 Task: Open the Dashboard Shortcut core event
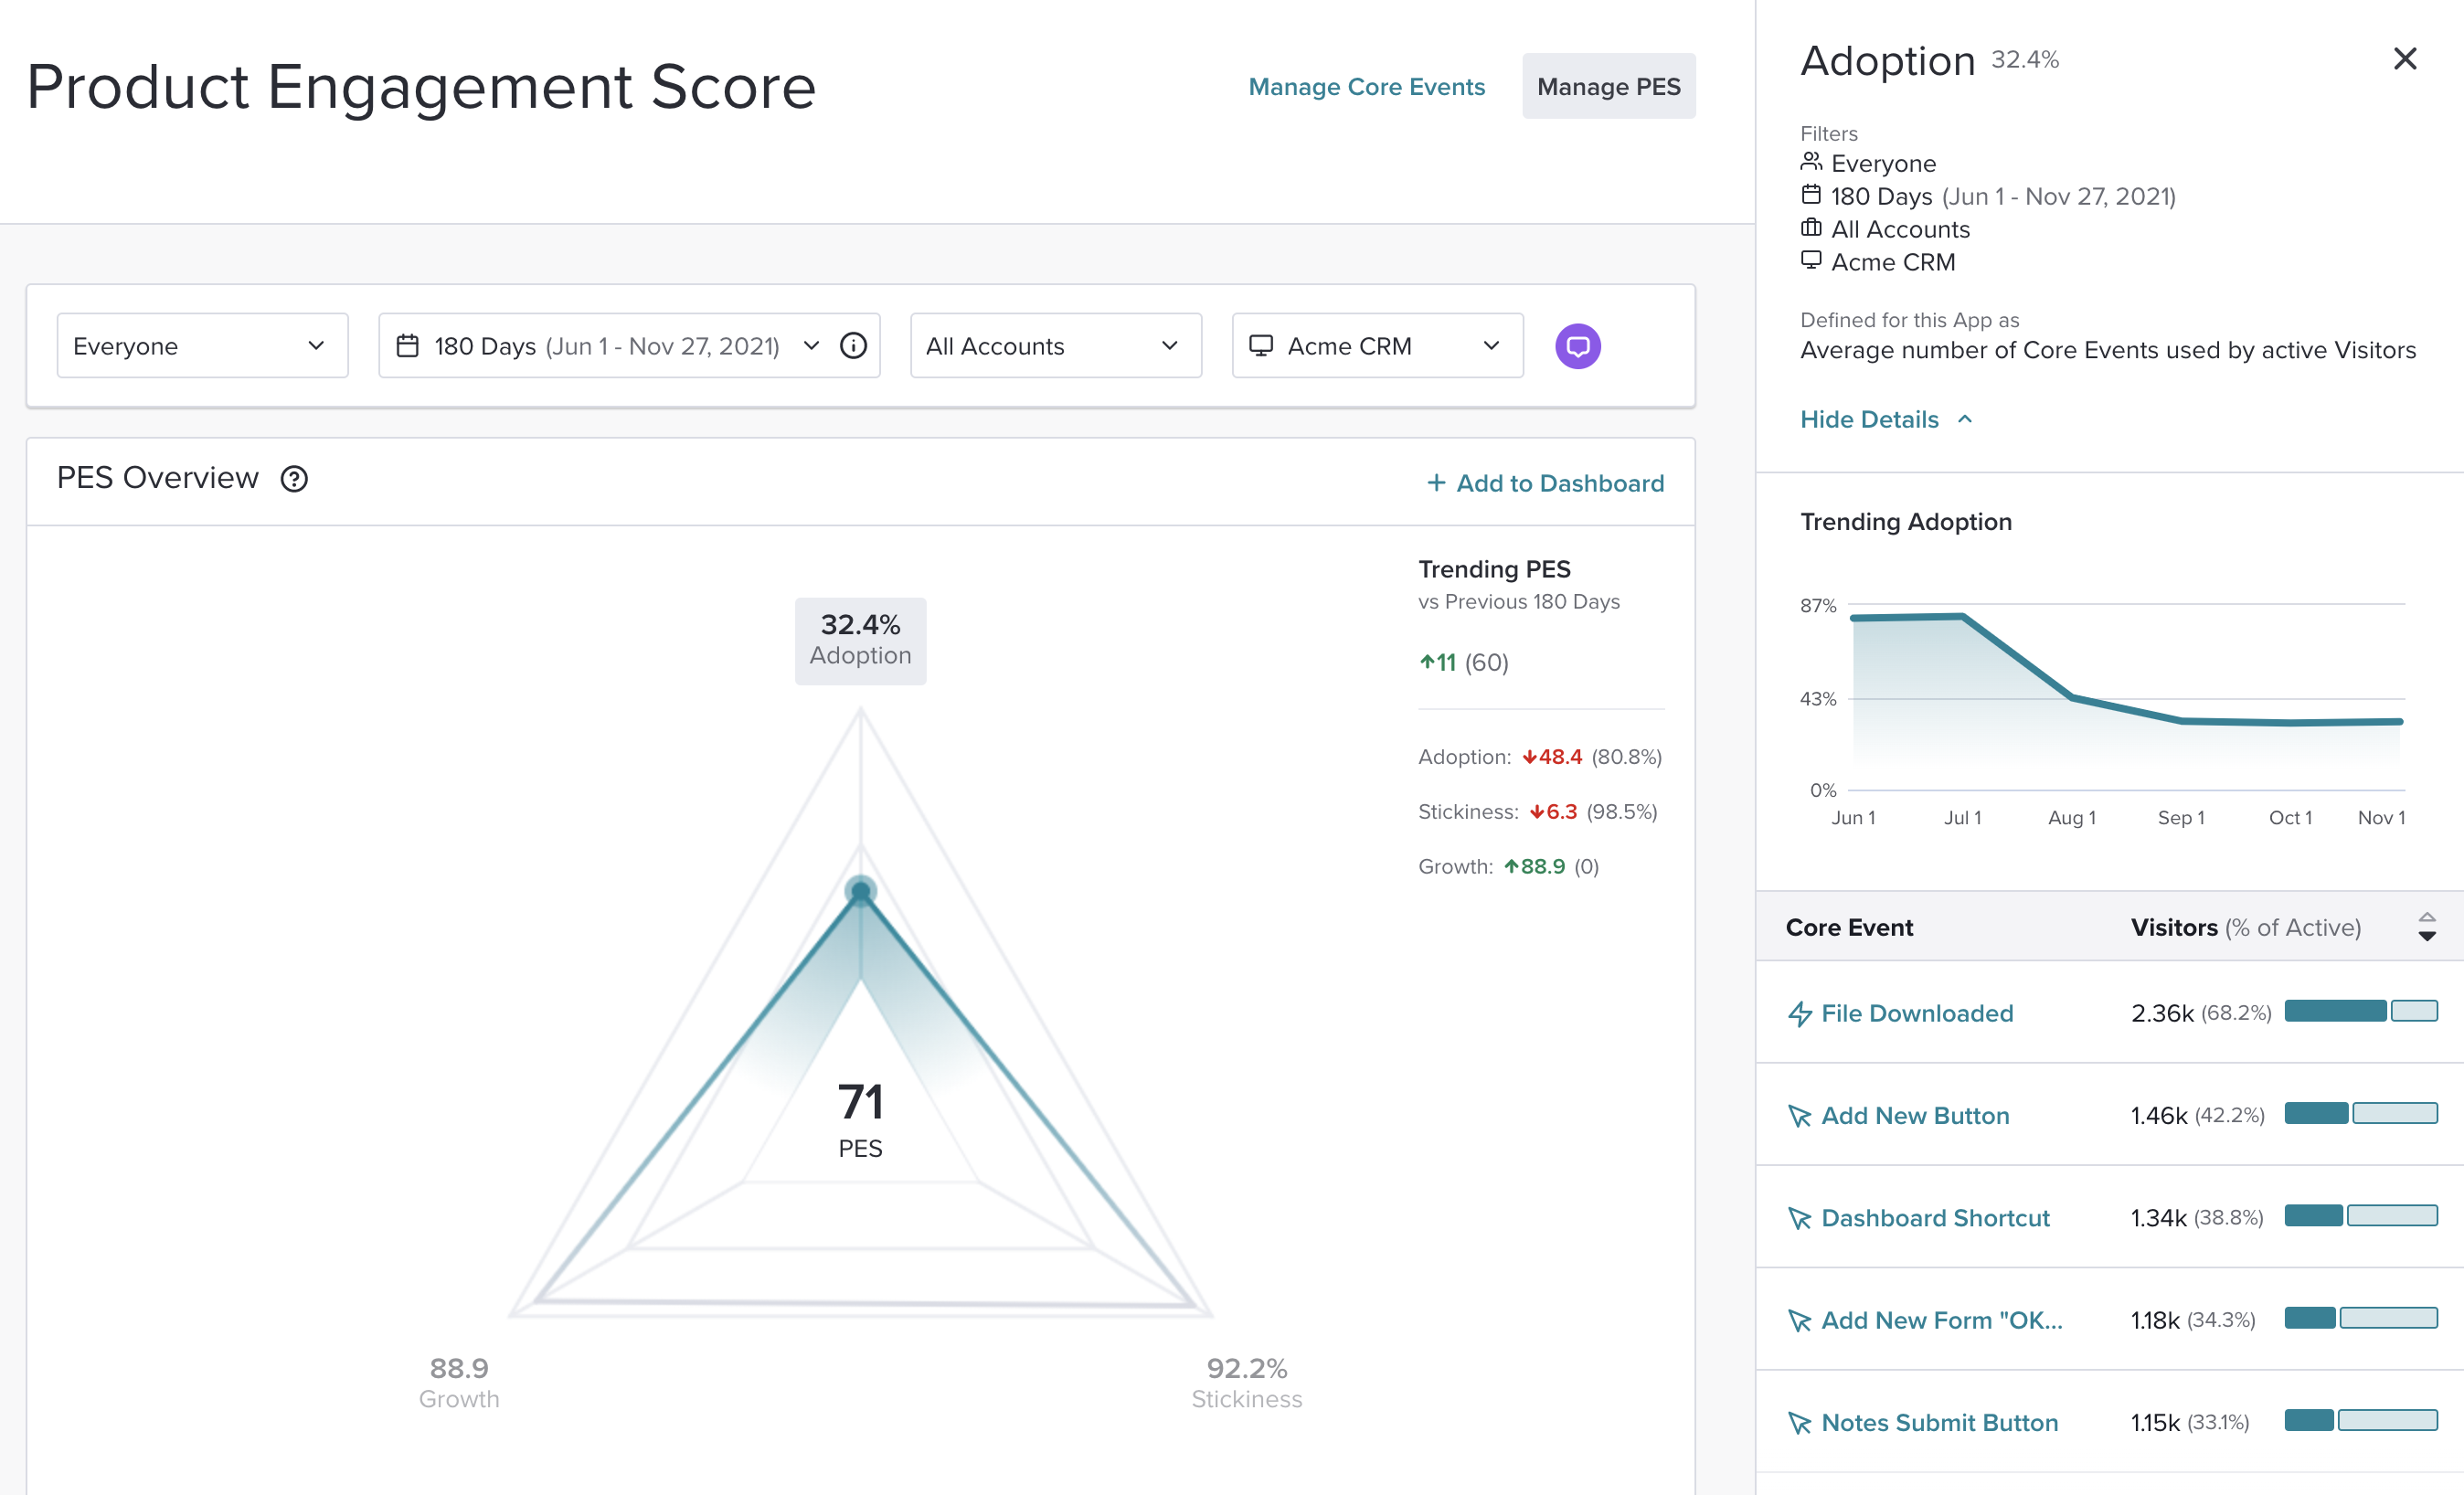[x=1935, y=1217]
